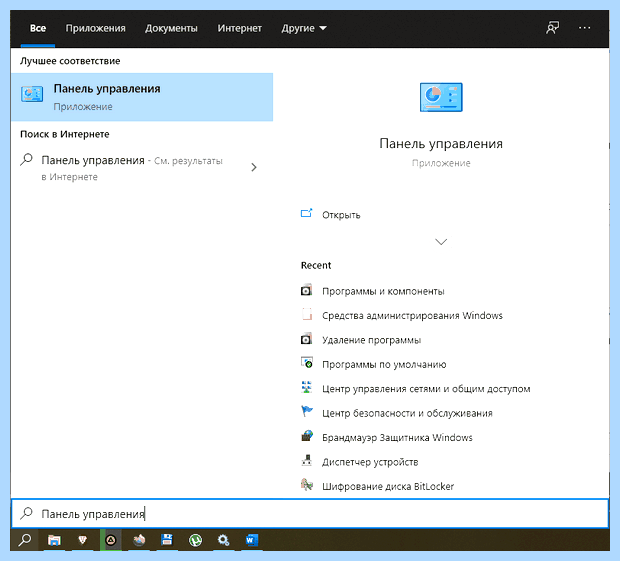Open recent item Программы по умолчанию
Screen dimensions: 620x561
click(x=384, y=365)
